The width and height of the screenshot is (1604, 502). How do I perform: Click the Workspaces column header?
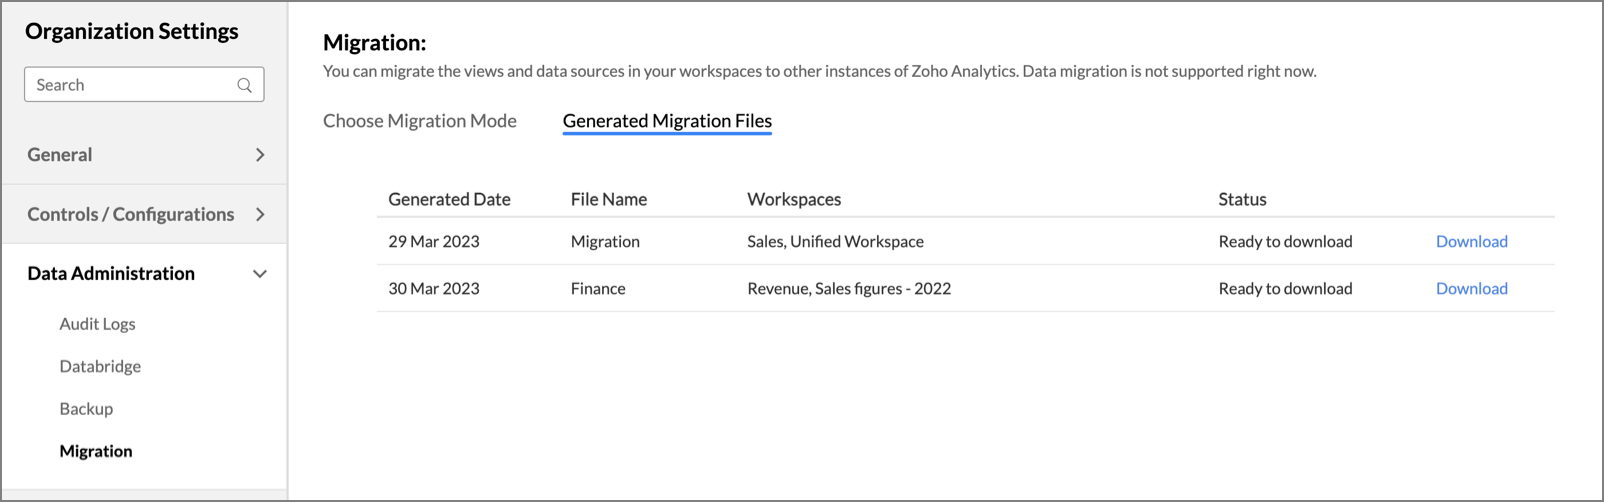pos(794,199)
